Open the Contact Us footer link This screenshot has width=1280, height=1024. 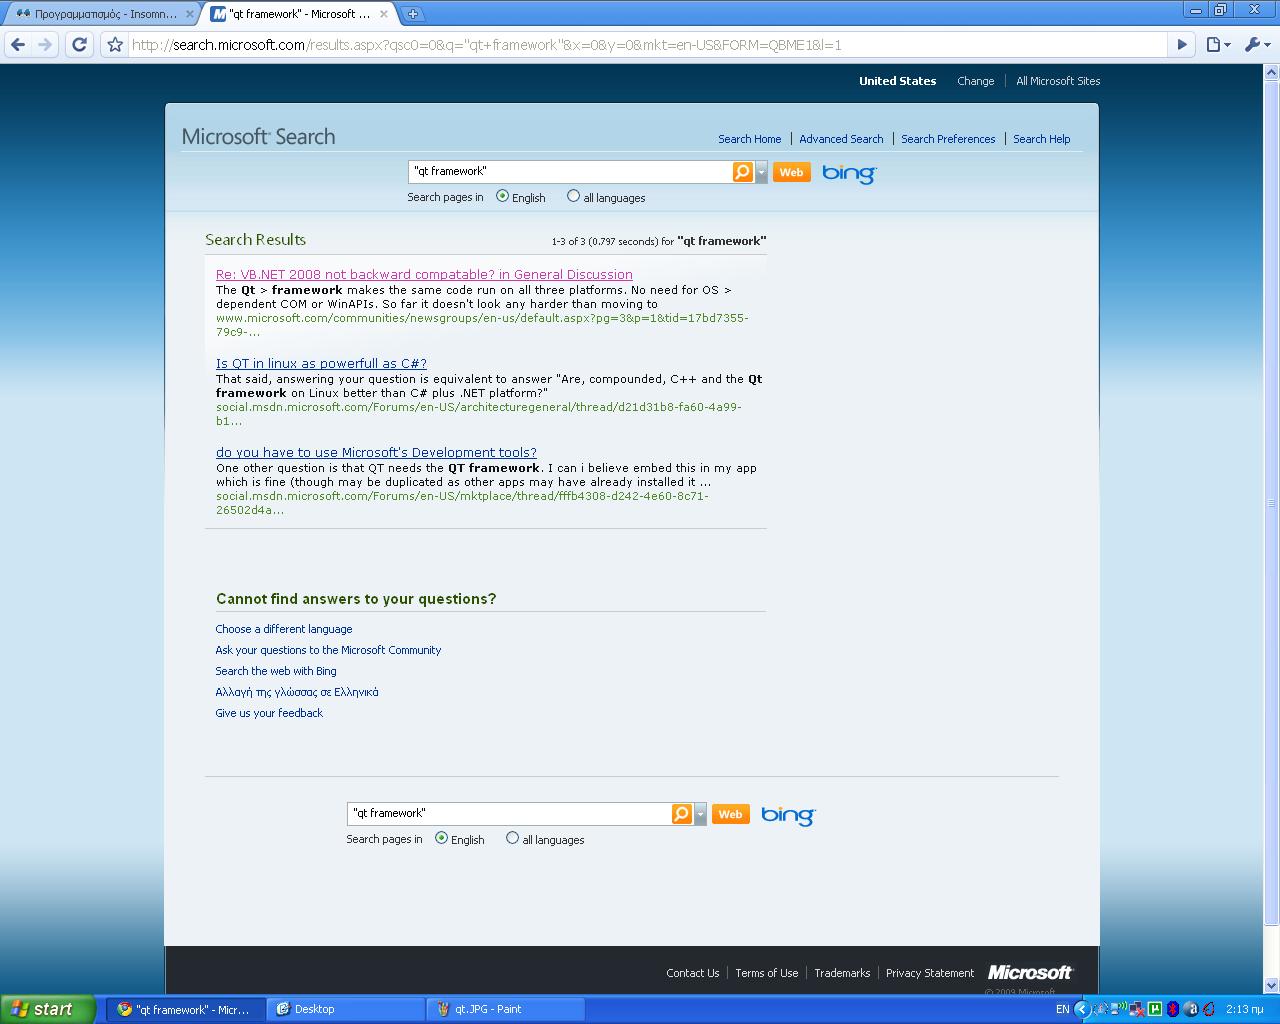point(693,973)
